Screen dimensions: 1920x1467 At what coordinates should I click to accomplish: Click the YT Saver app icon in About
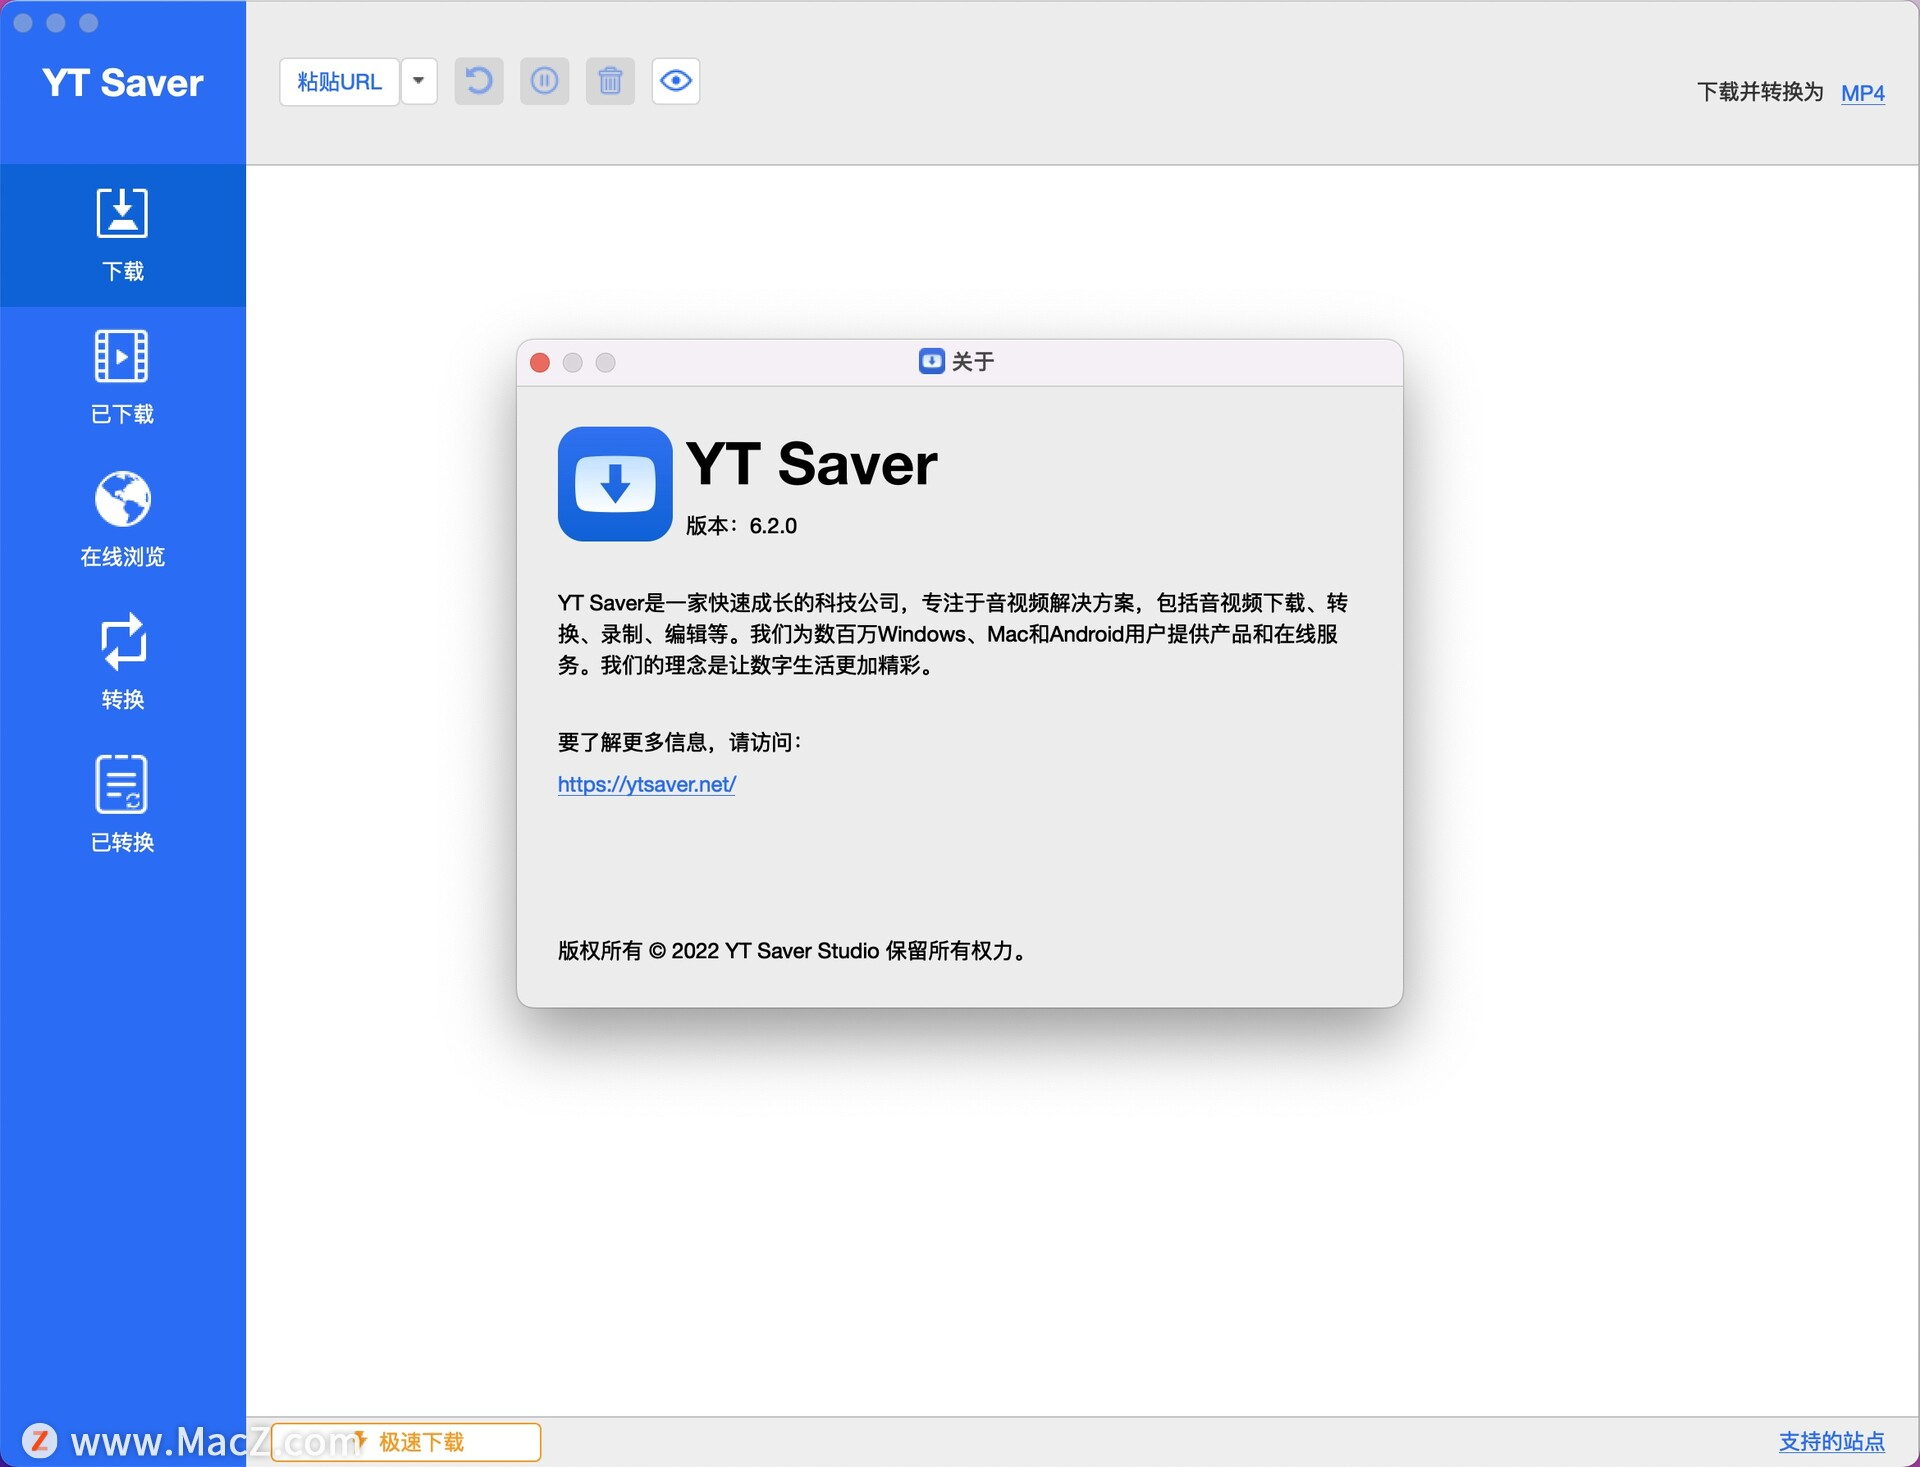coord(615,484)
